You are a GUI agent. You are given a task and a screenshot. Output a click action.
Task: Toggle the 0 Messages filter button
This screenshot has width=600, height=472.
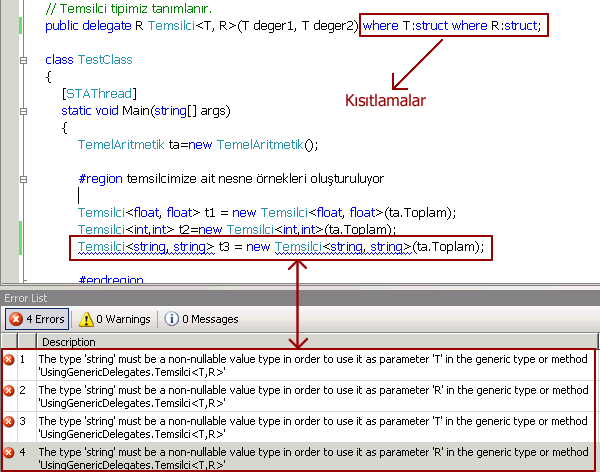pos(201,319)
